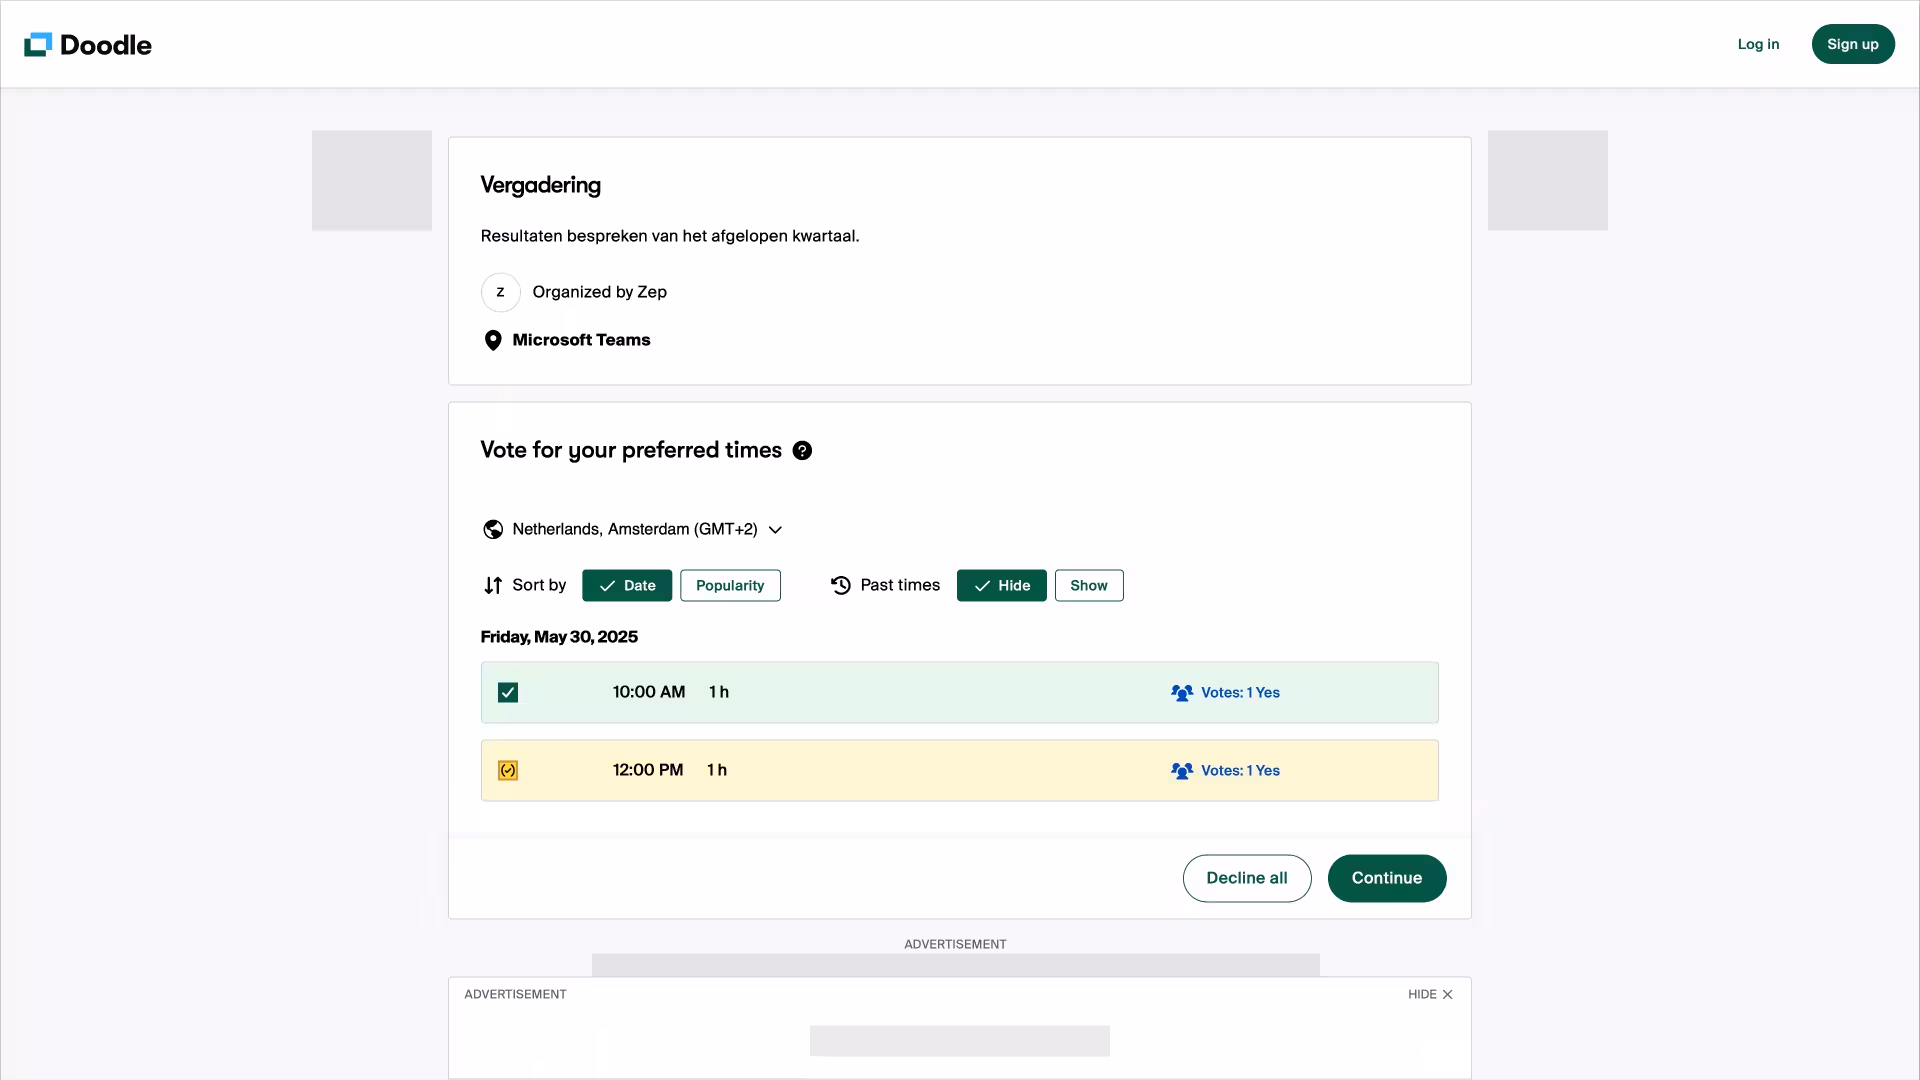Click the Microsoft Teams location pin icon

coord(493,340)
